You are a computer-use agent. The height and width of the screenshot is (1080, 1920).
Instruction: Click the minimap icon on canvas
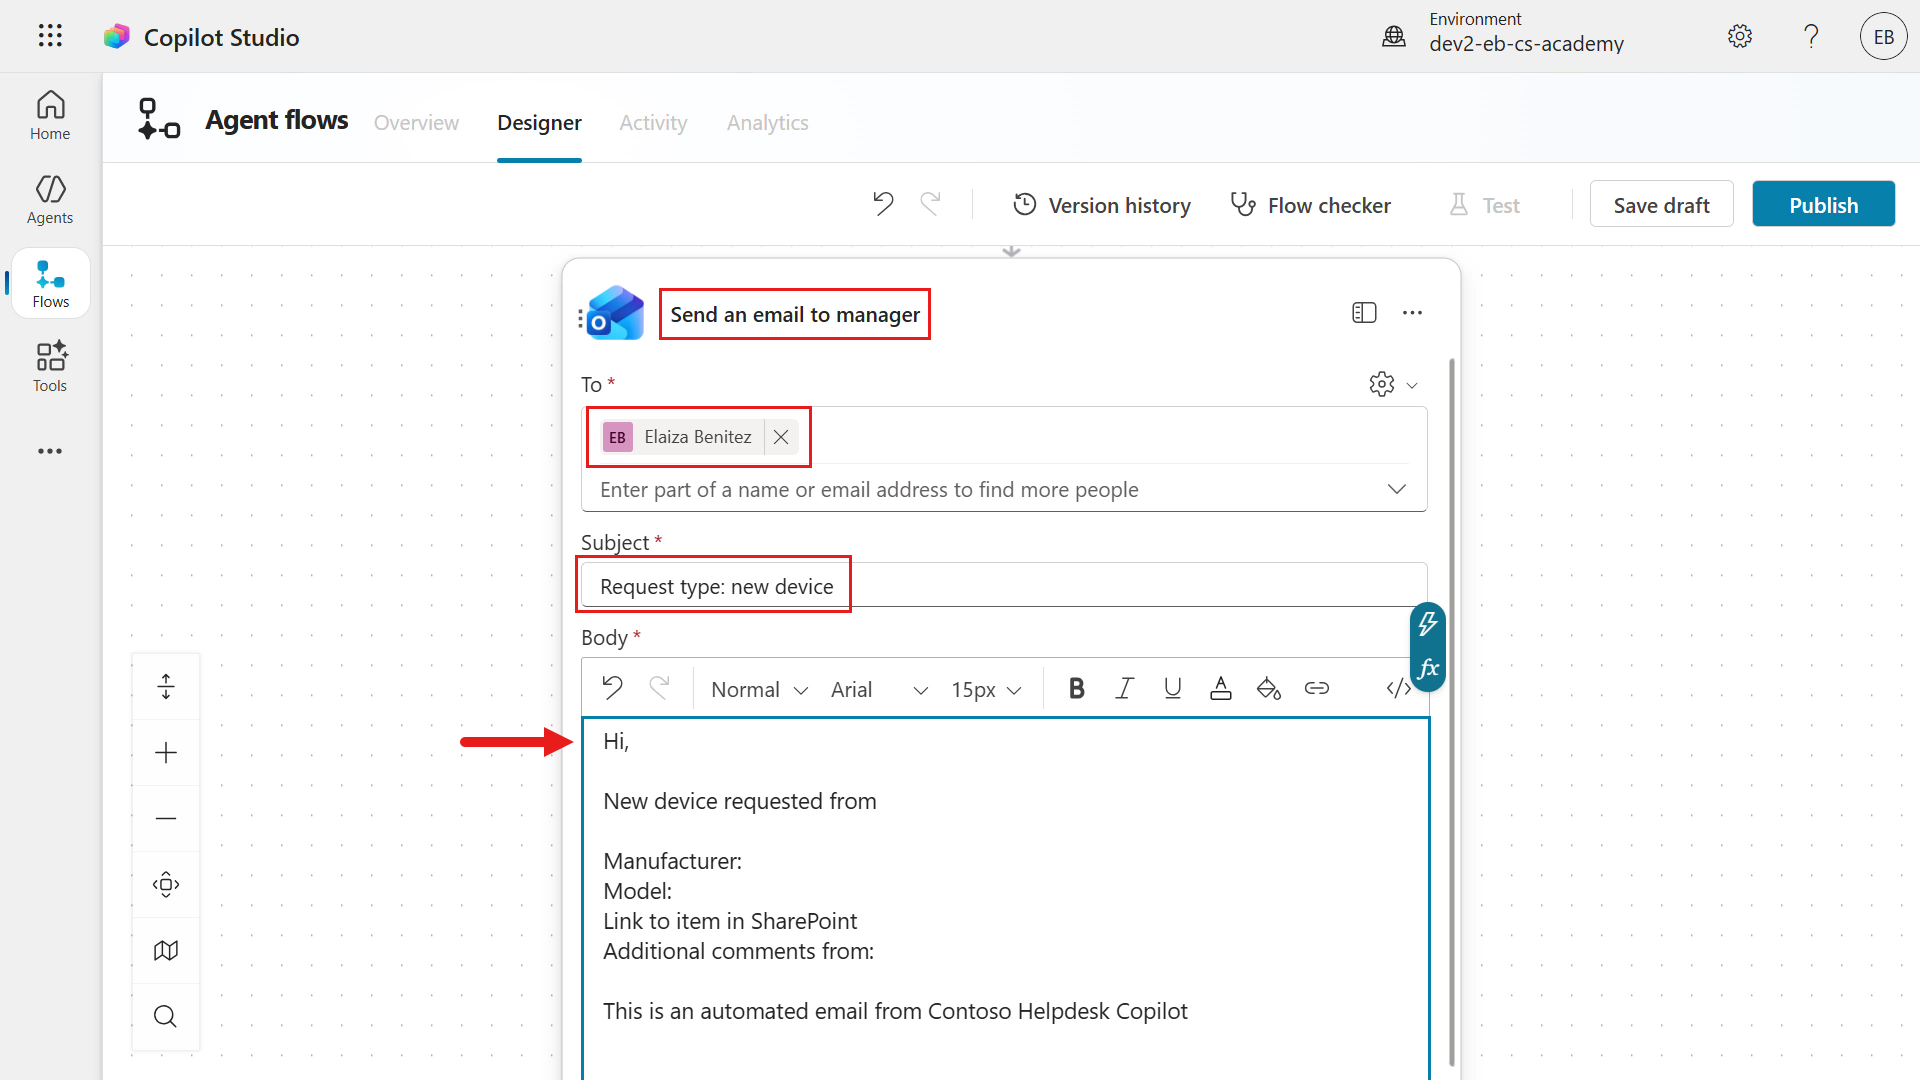(x=166, y=950)
